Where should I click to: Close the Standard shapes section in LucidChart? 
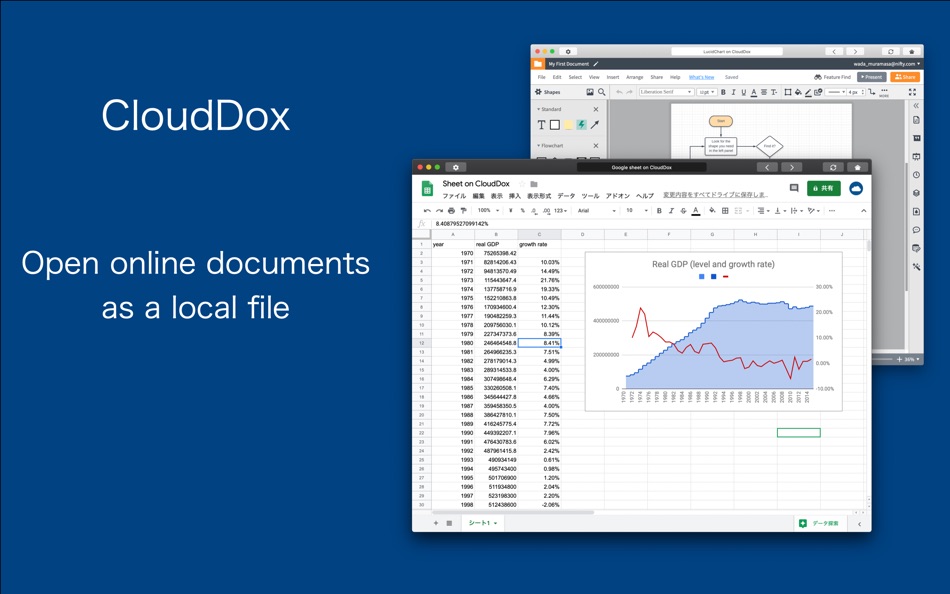pos(596,110)
